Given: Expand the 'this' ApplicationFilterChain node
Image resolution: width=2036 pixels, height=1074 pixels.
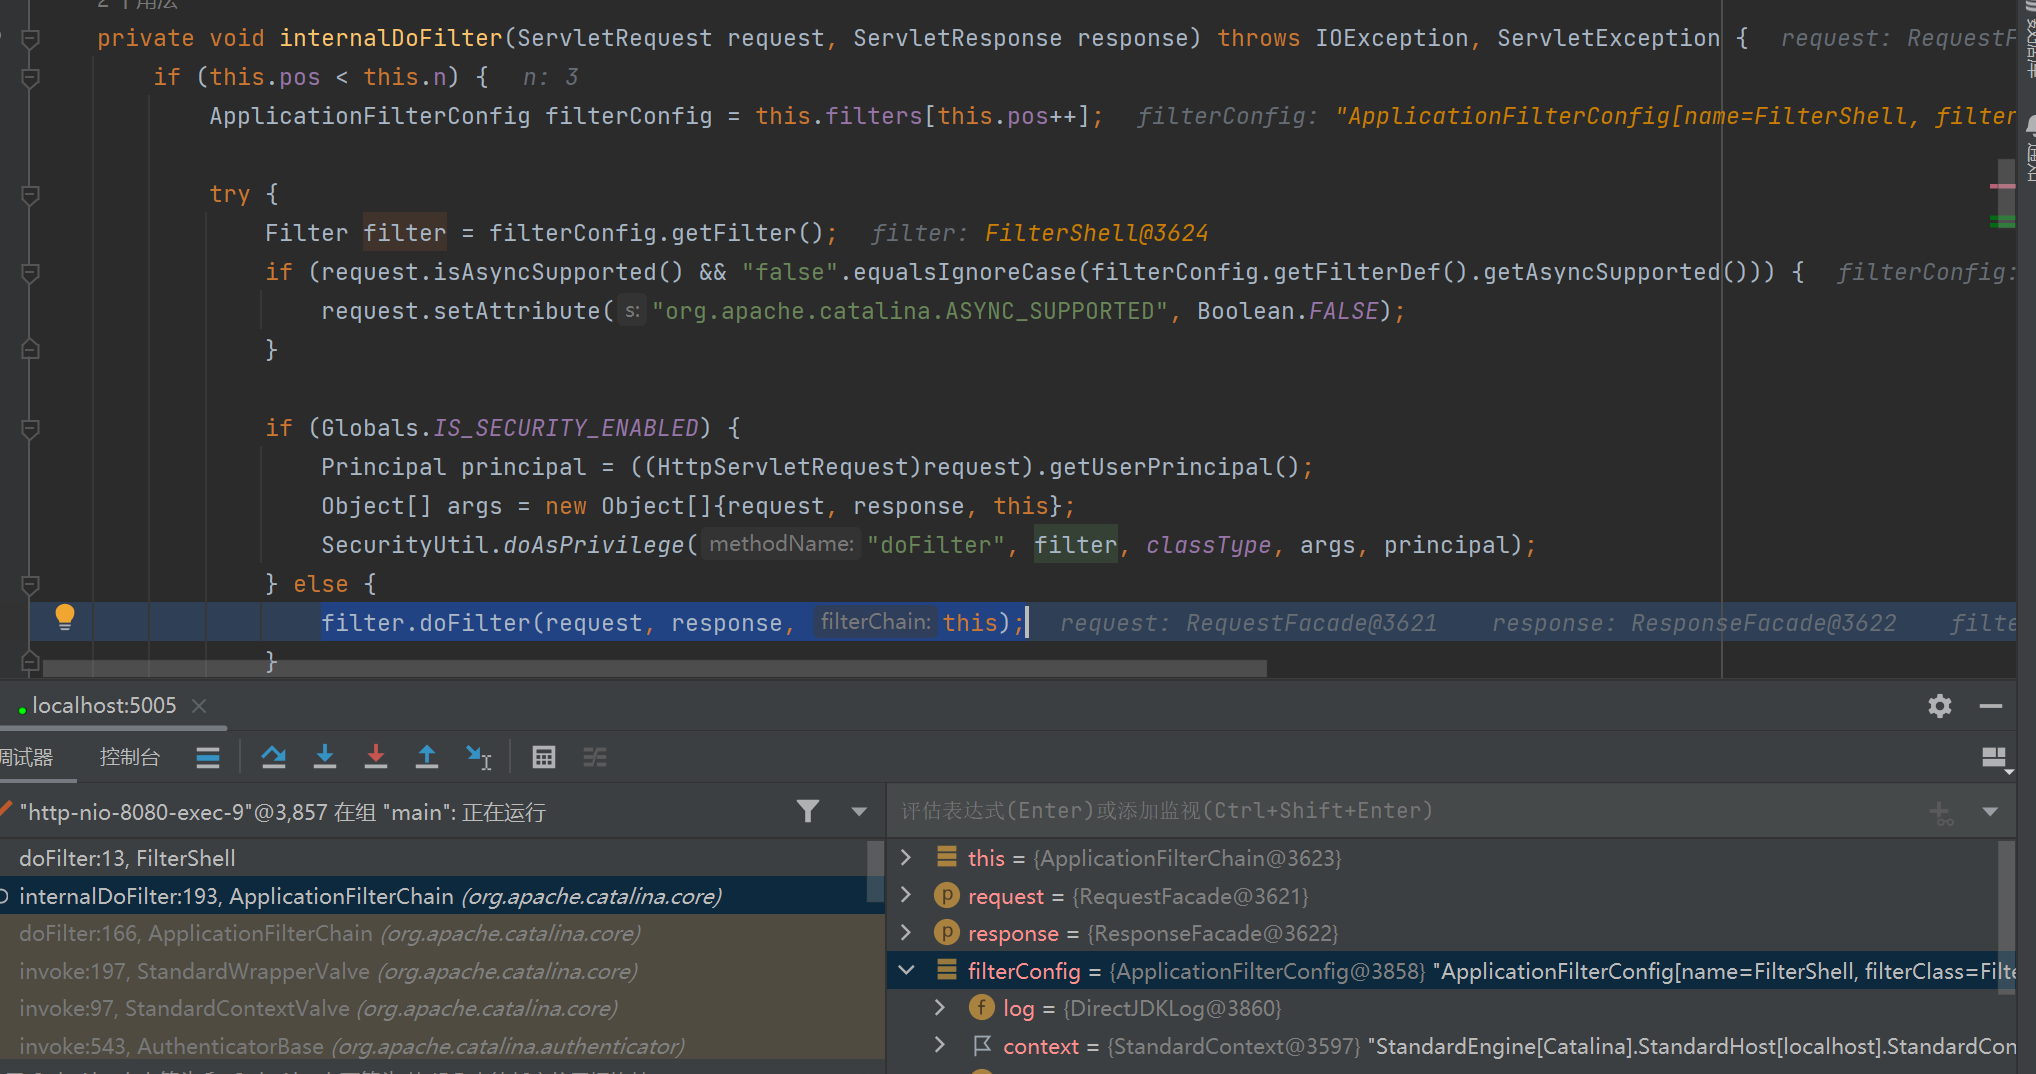Looking at the screenshot, I should pos(907,857).
